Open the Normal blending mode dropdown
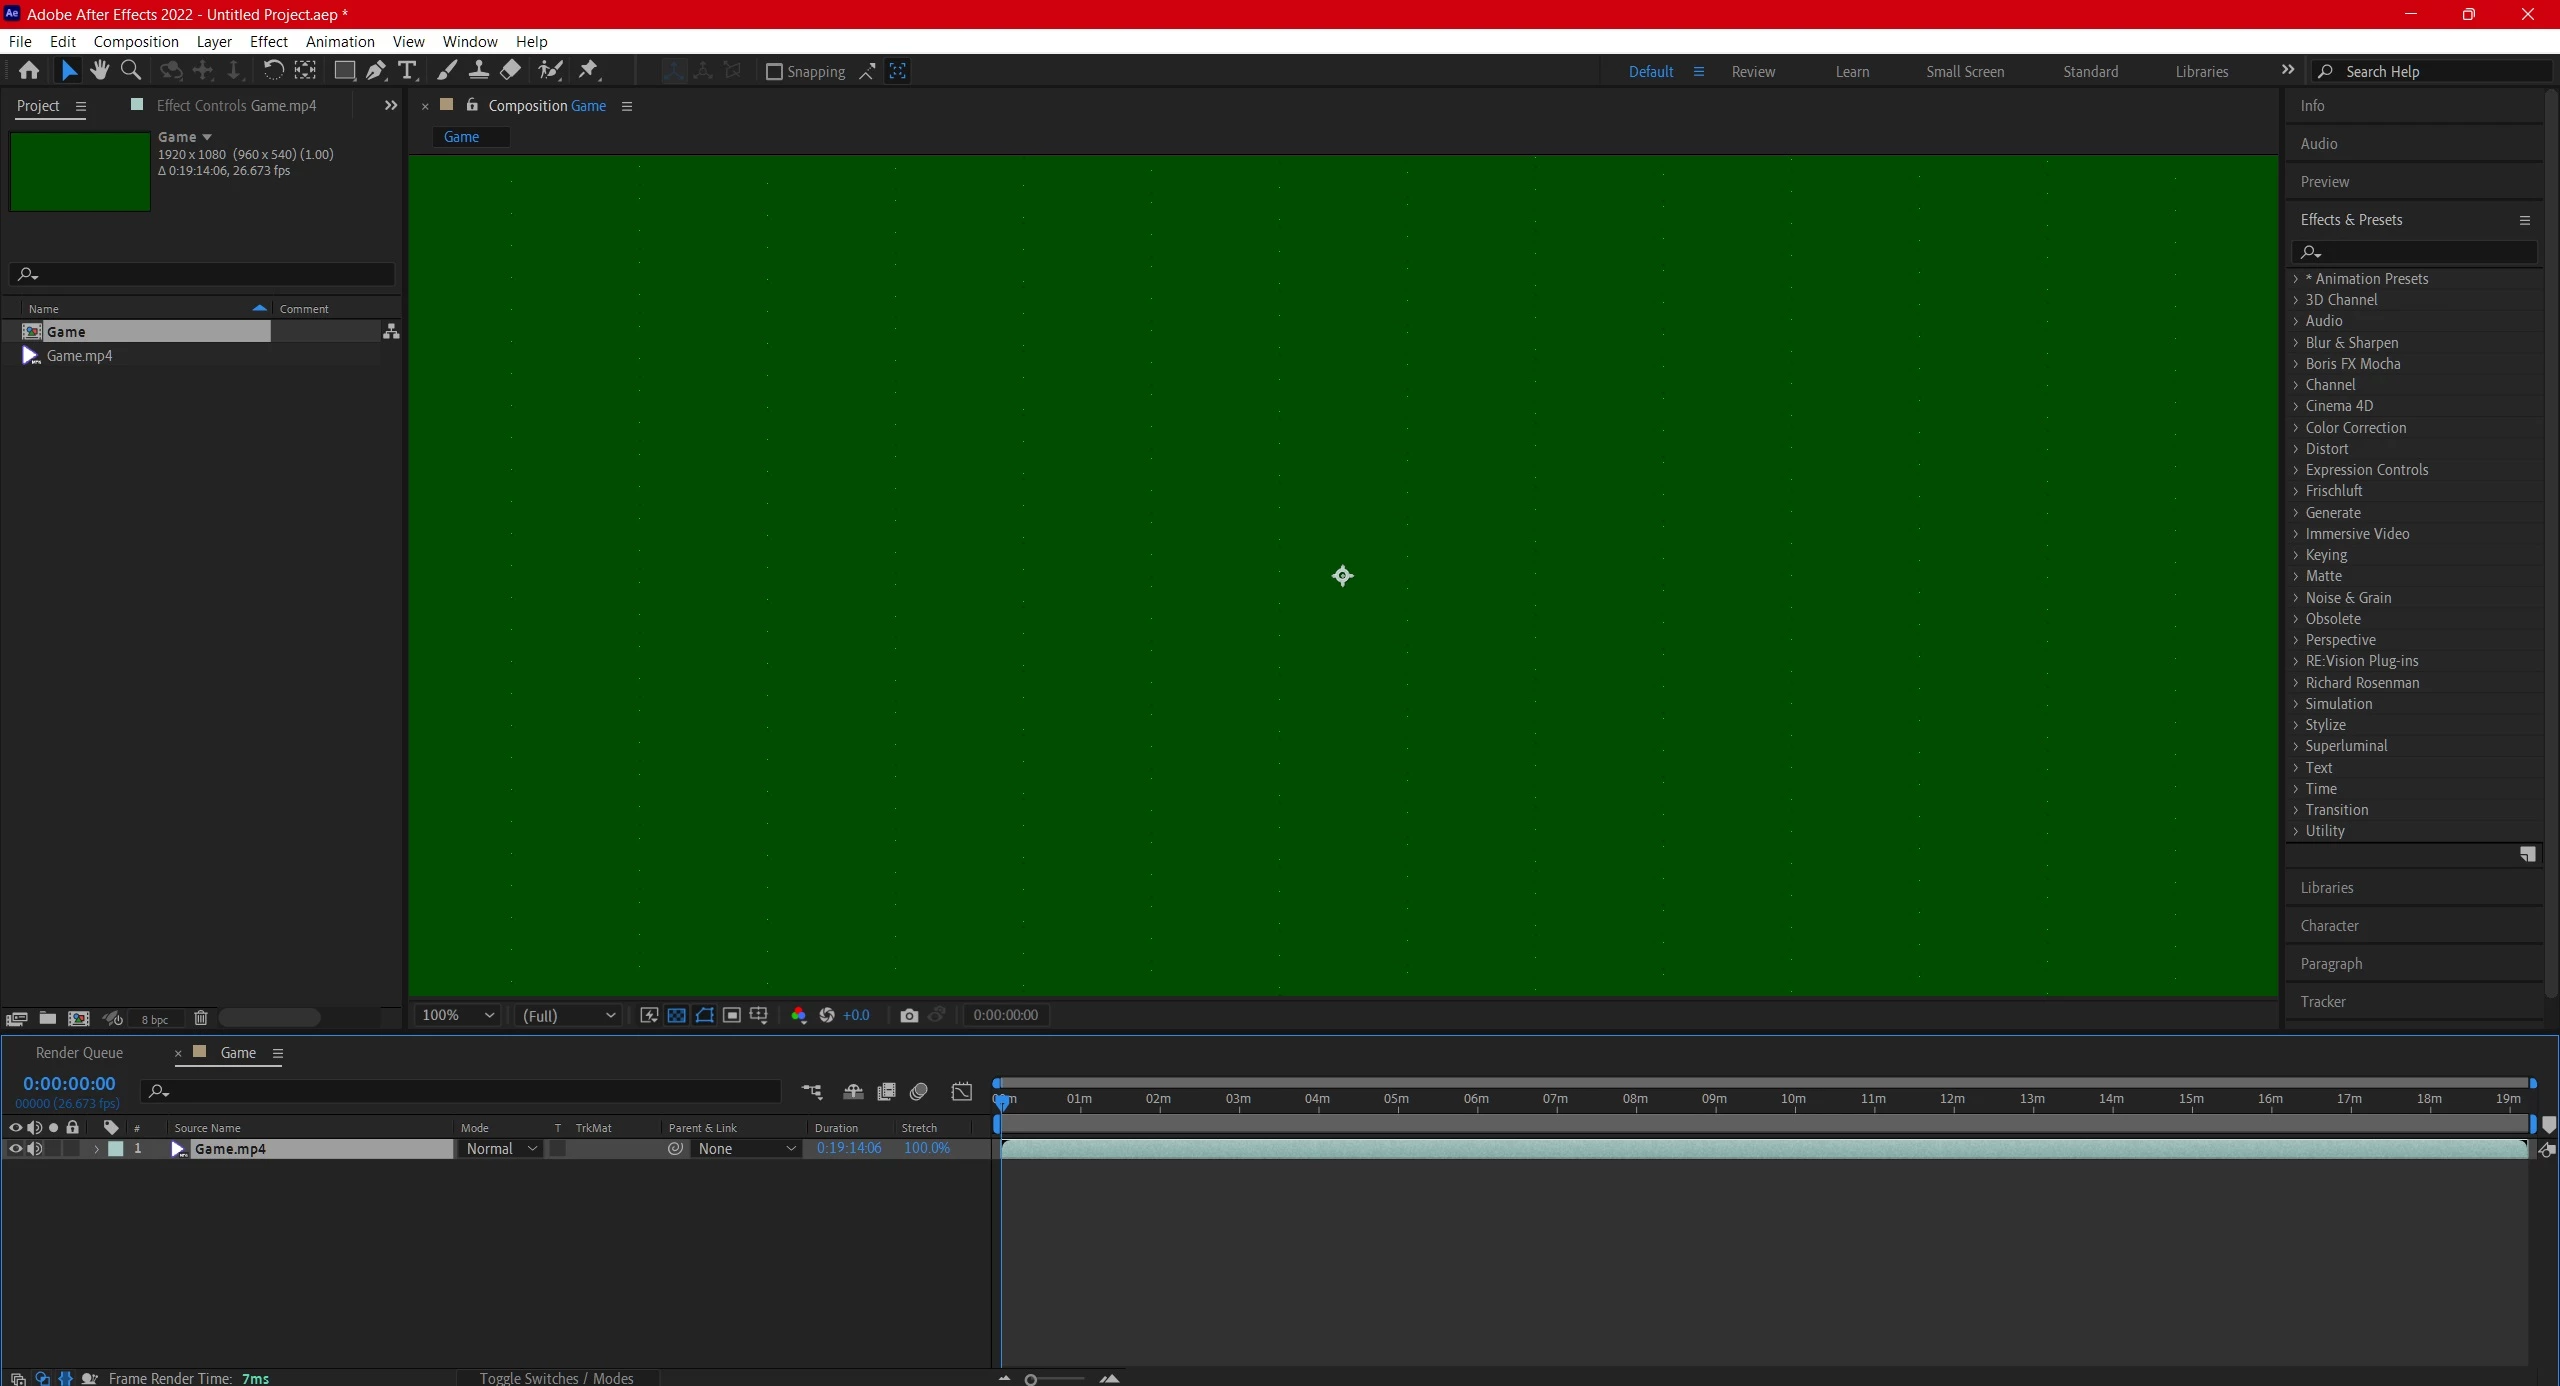The width and height of the screenshot is (2560, 1386). click(501, 1149)
